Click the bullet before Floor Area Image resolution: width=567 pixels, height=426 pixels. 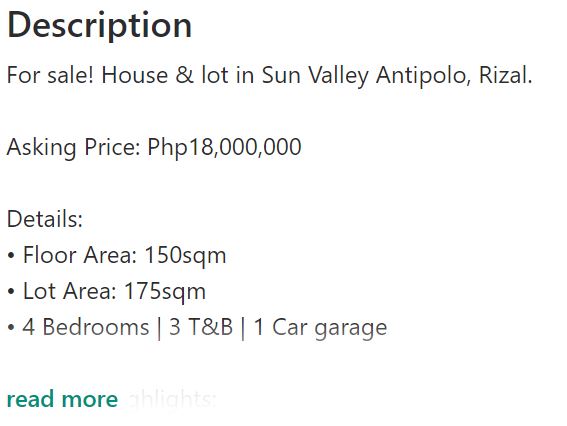(11, 256)
